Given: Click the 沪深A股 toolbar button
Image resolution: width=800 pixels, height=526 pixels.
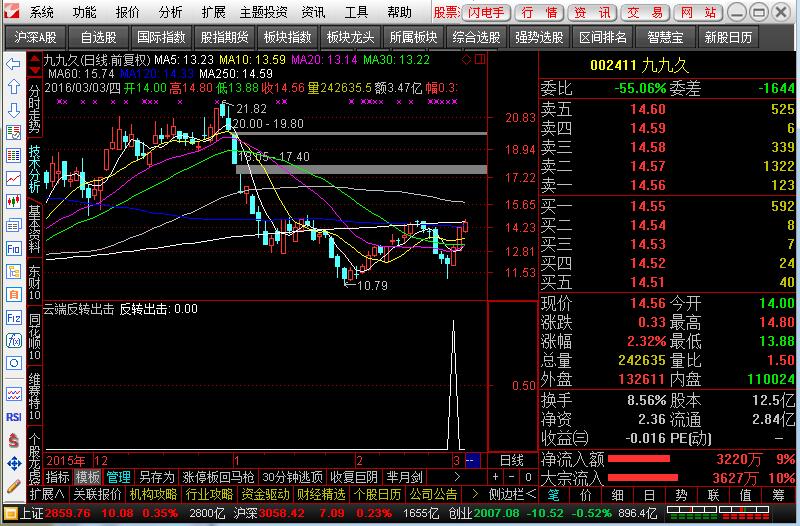Looking at the screenshot, I should click(35, 37).
